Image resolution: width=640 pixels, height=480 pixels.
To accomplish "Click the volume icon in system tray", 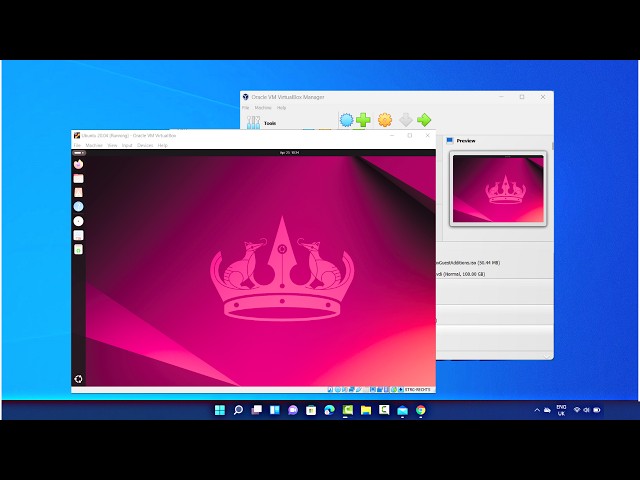I will coord(587,410).
